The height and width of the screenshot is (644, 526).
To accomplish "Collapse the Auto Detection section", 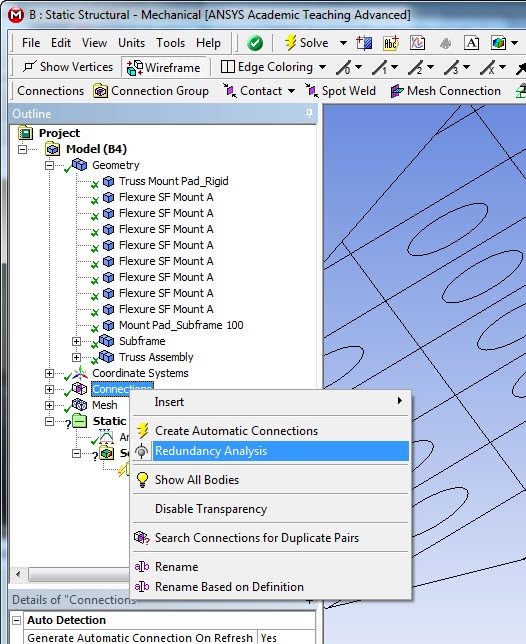I will (16, 620).
